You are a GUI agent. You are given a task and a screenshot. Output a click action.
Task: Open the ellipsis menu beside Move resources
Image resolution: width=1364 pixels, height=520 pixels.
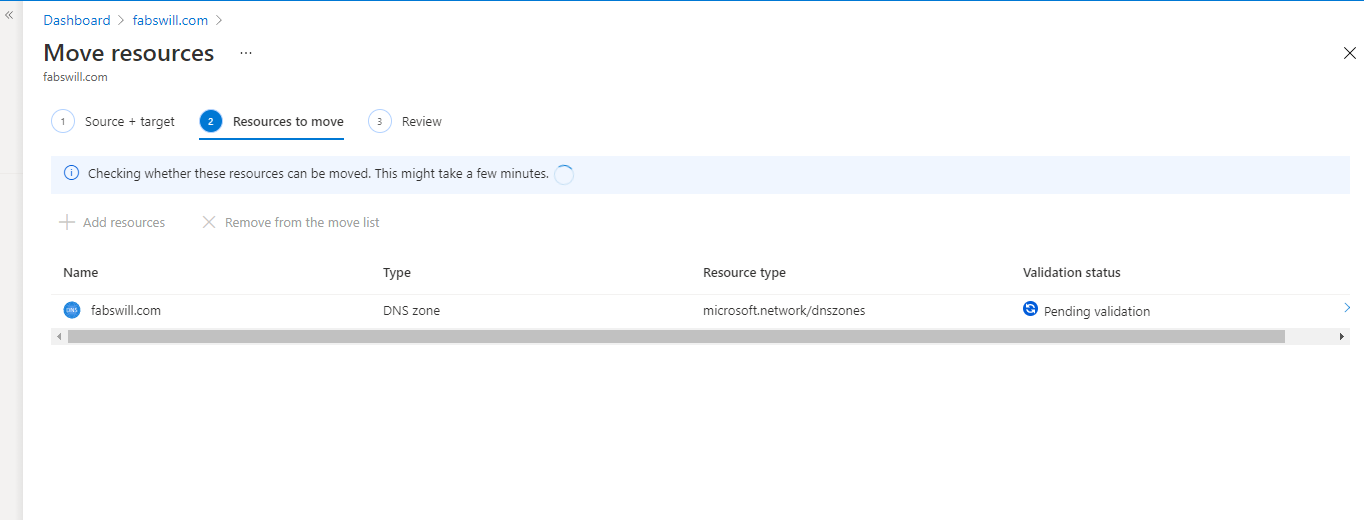(246, 53)
